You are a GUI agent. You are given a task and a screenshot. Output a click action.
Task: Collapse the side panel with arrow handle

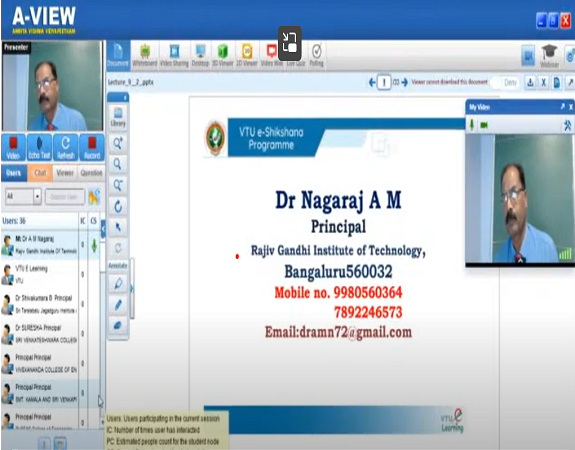(103, 229)
